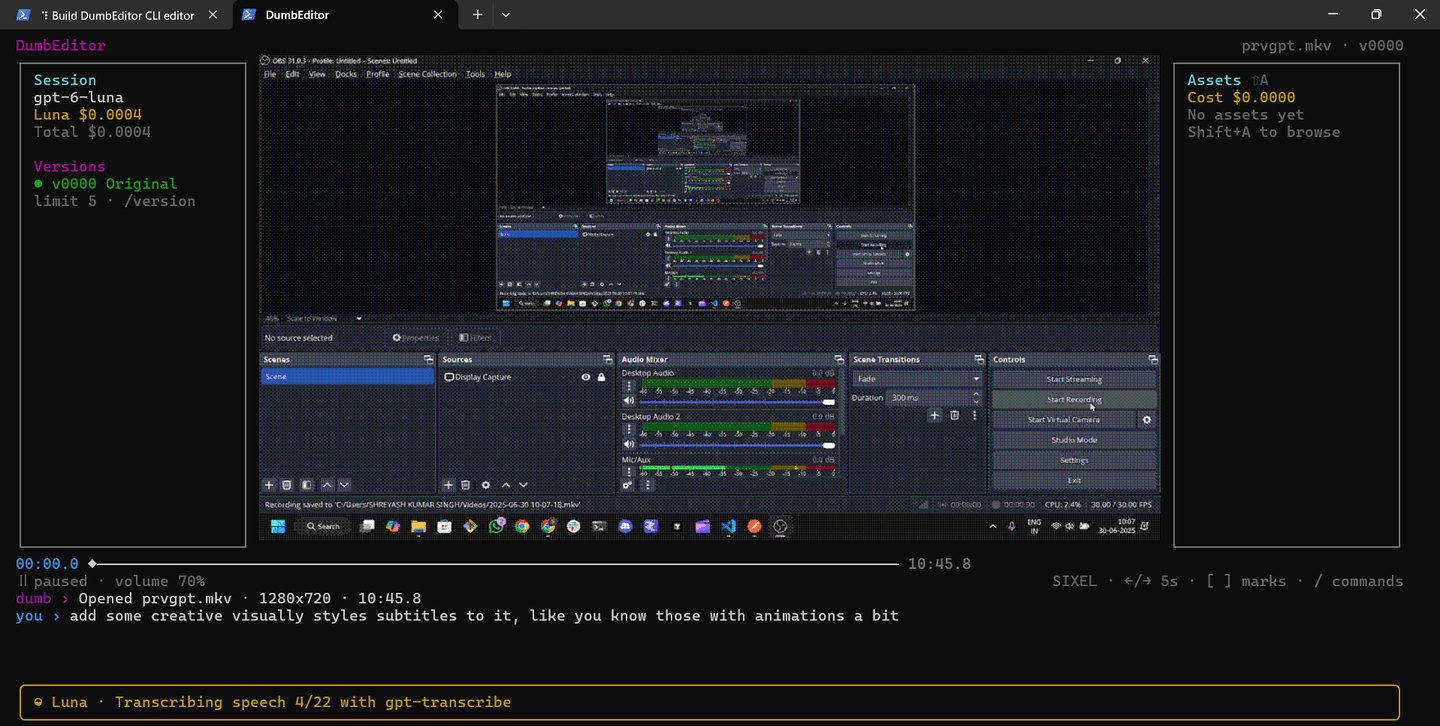Pop out the Scenes dock icon

coord(428,360)
